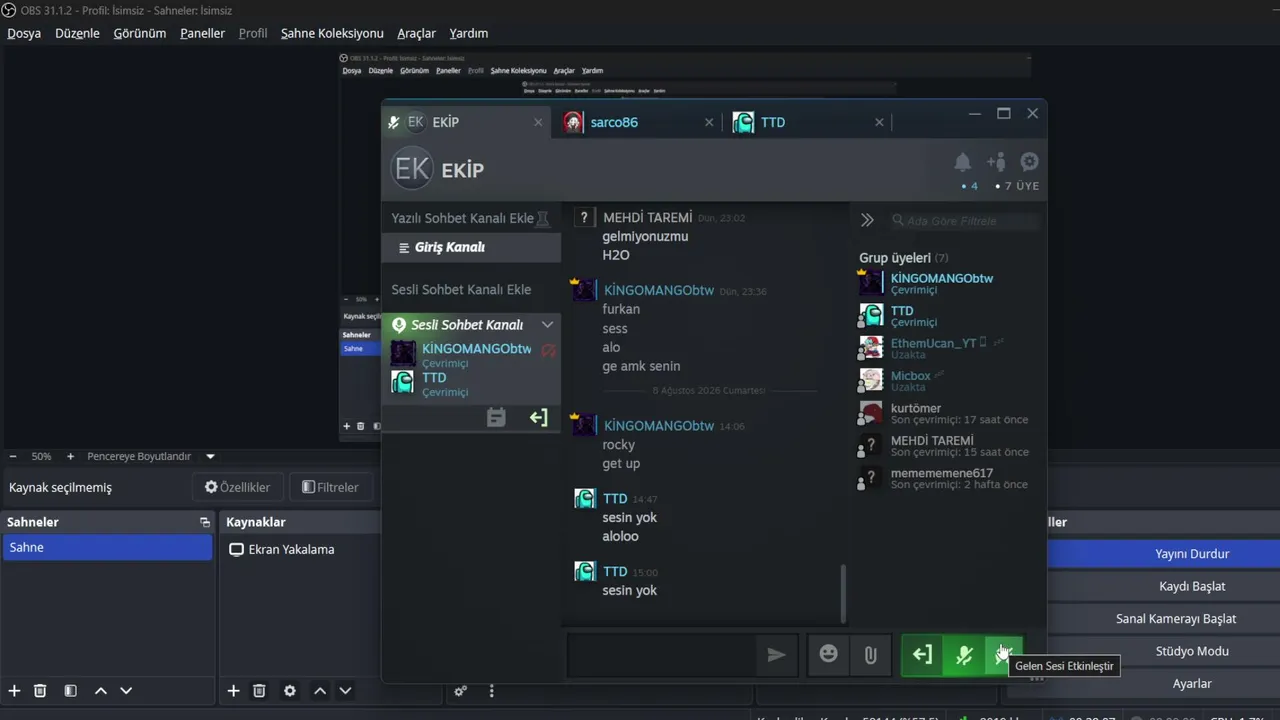The height and width of the screenshot is (720, 1280).
Task: Click the invite friend icon in EKİP chat
Action: click(x=996, y=162)
